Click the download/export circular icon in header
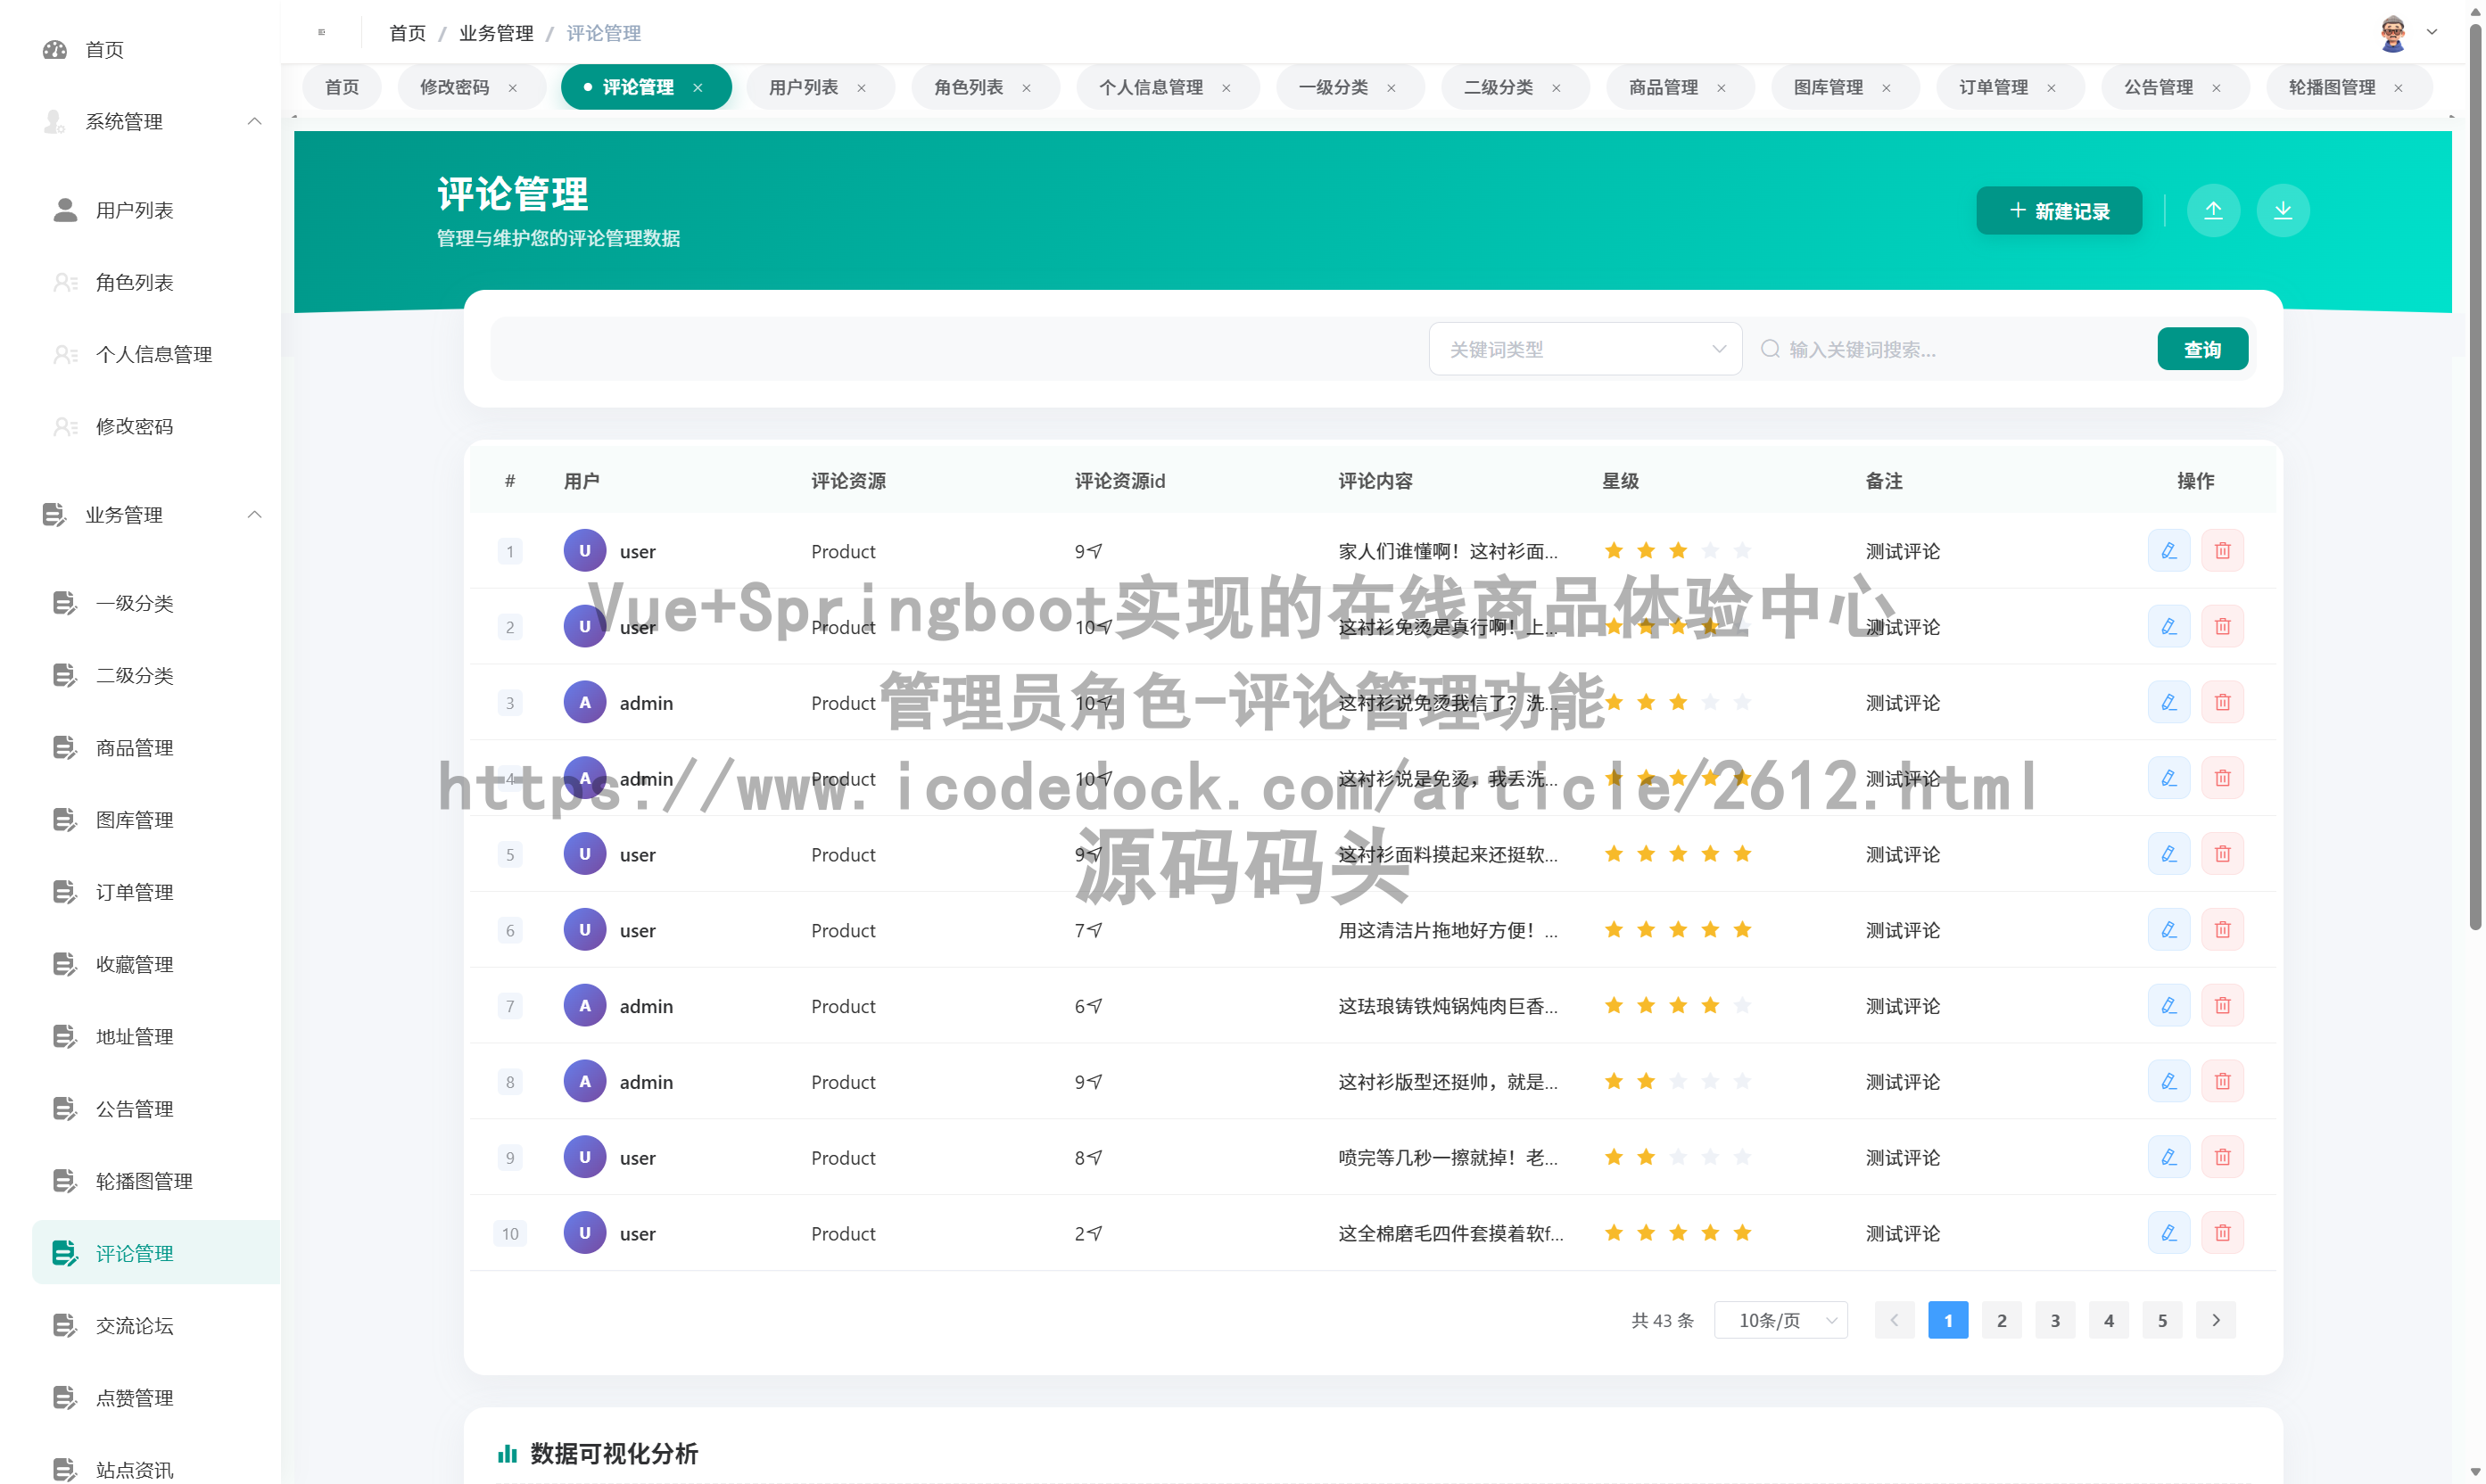Image resolution: width=2486 pixels, height=1484 pixels. click(2283, 210)
